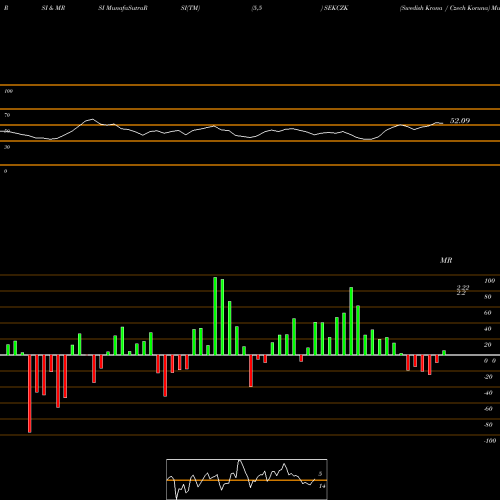The image size is (500, 500).
Task: Click the 100 label on the RSI axis
Action: [9, 91]
